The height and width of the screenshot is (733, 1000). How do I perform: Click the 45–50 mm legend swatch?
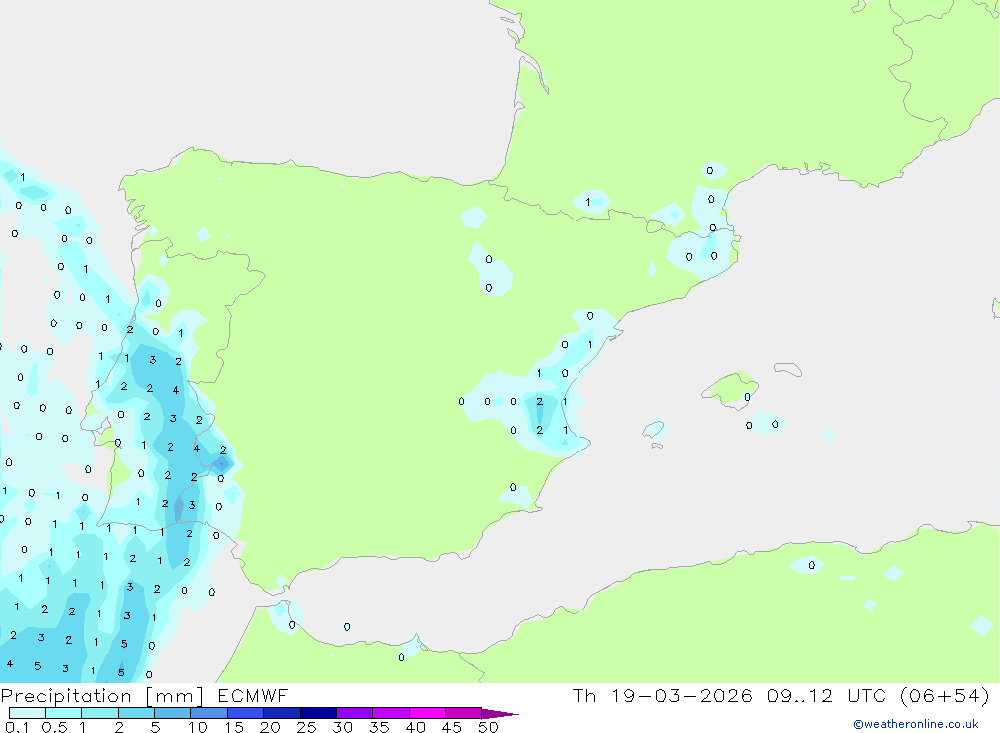(x=464, y=713)
